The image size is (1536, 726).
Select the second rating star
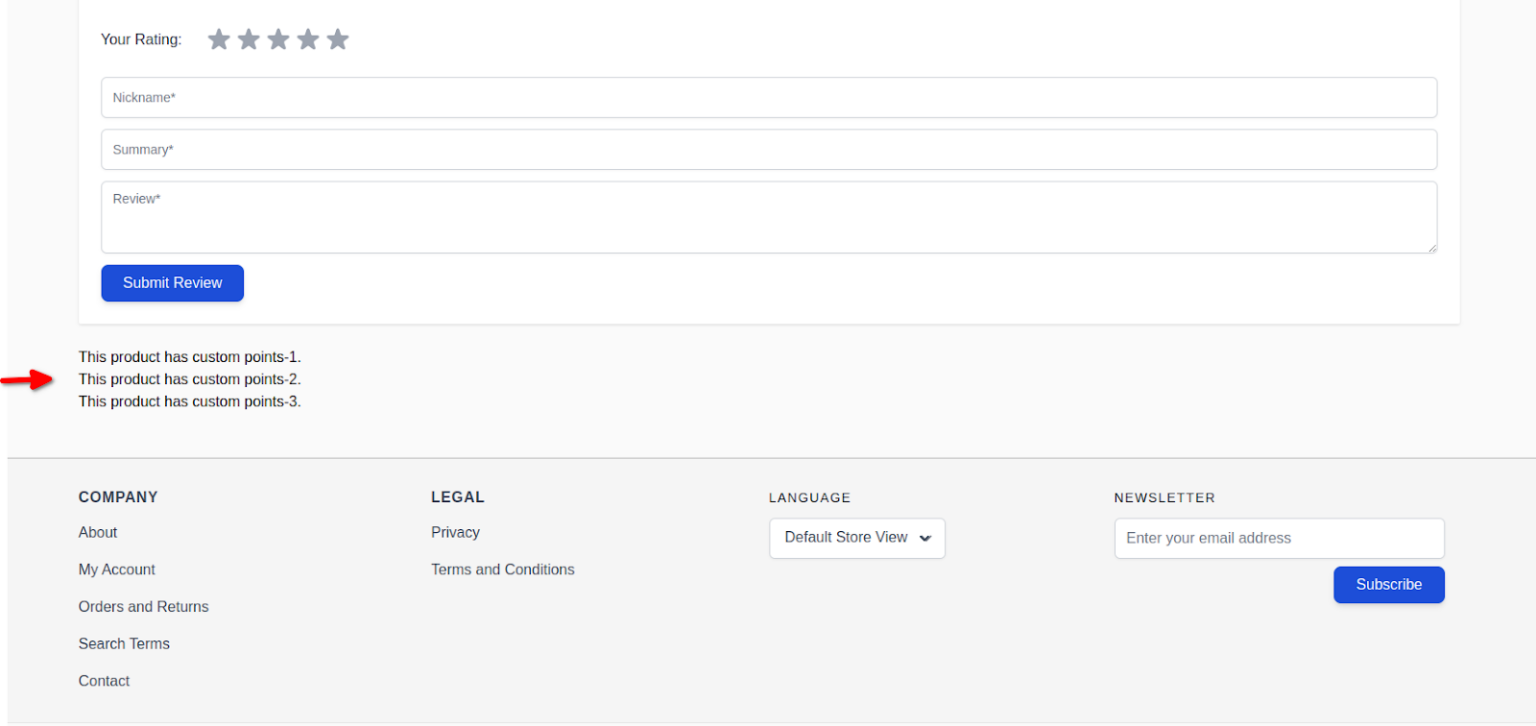coord(248,39)
